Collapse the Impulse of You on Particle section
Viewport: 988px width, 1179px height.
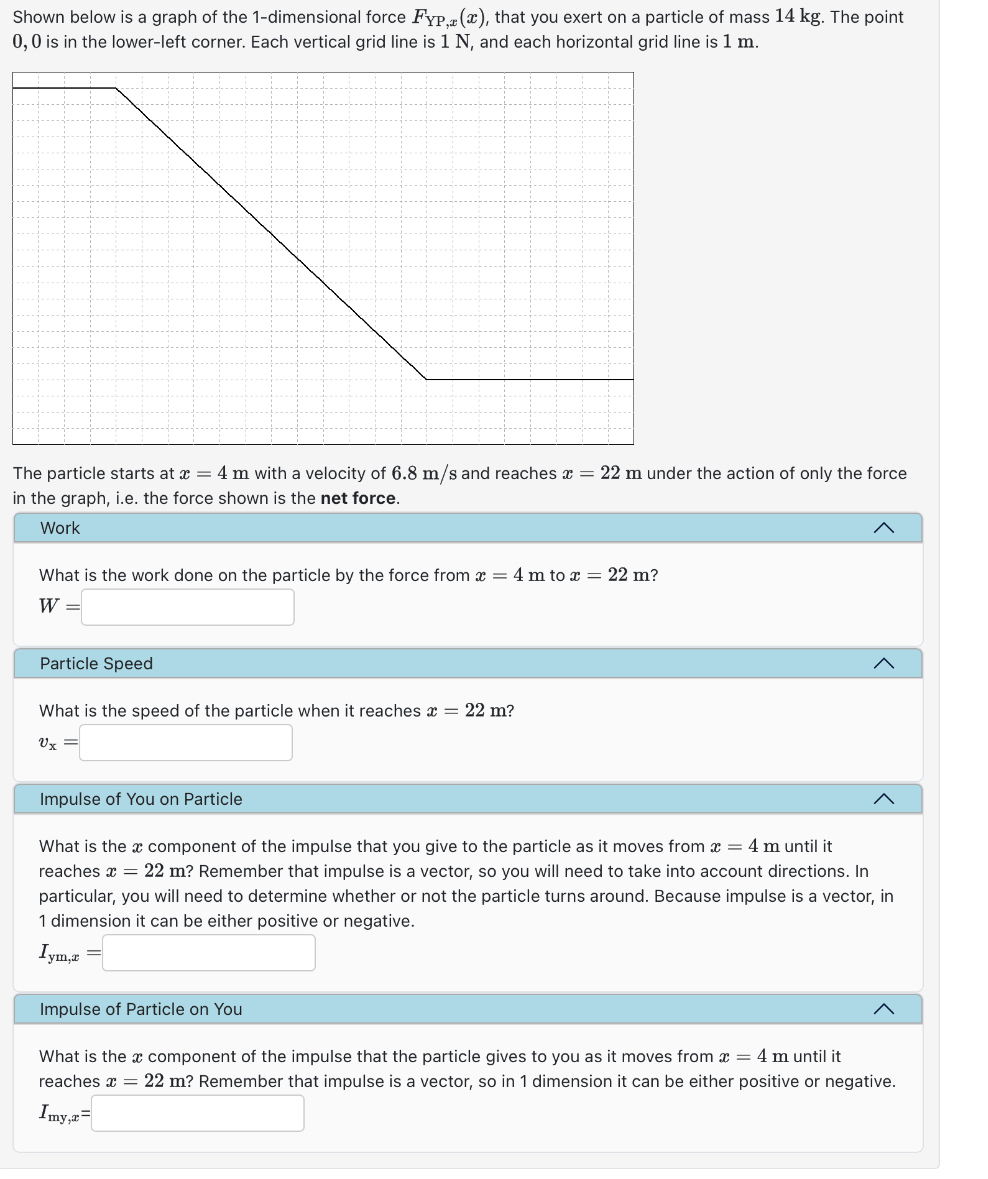(x=883, y=799)
